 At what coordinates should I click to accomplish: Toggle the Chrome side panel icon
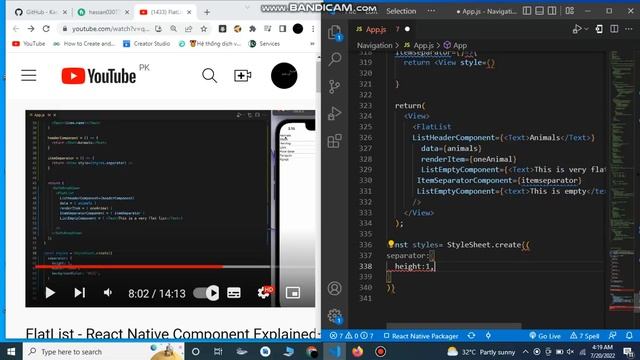(282, 29)
